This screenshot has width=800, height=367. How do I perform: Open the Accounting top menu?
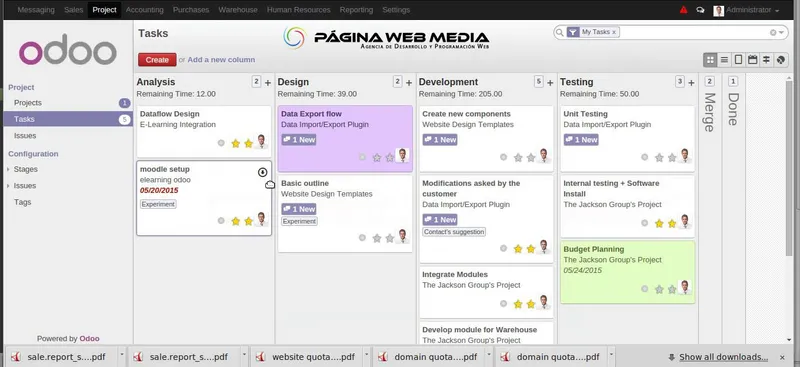[x=144, y=10]
